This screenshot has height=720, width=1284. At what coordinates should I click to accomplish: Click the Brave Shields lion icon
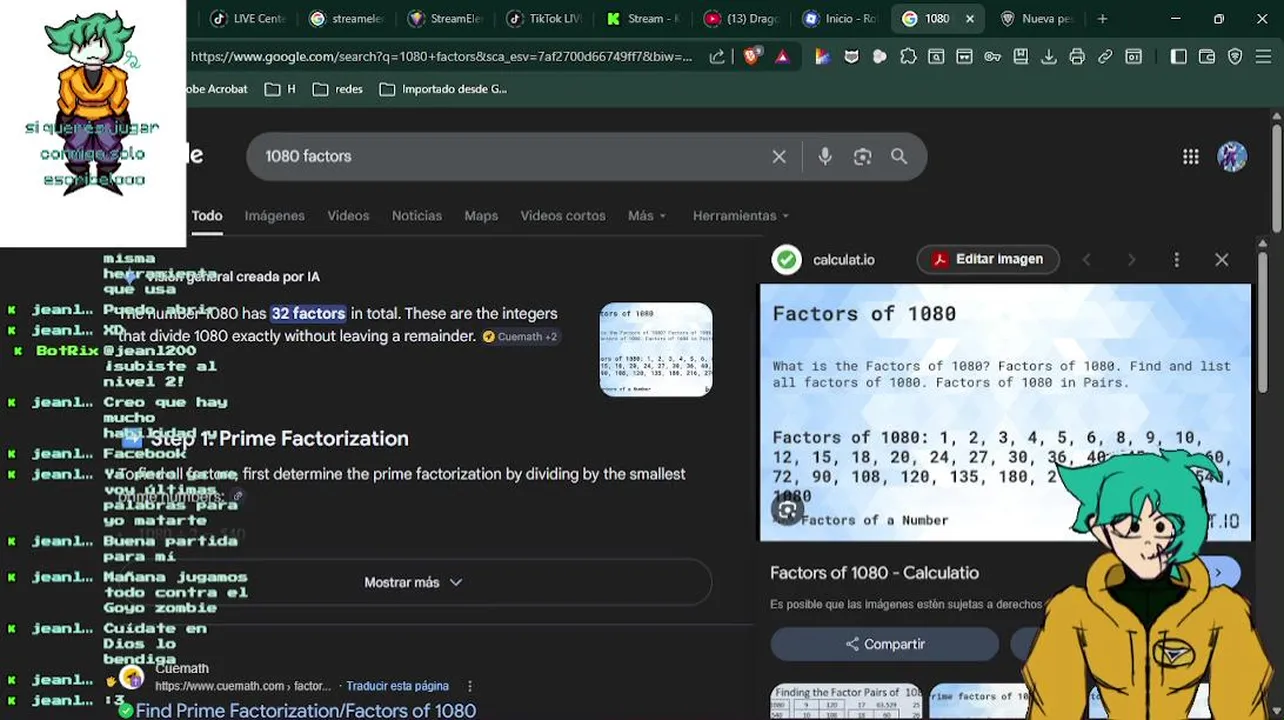point(751,57)
